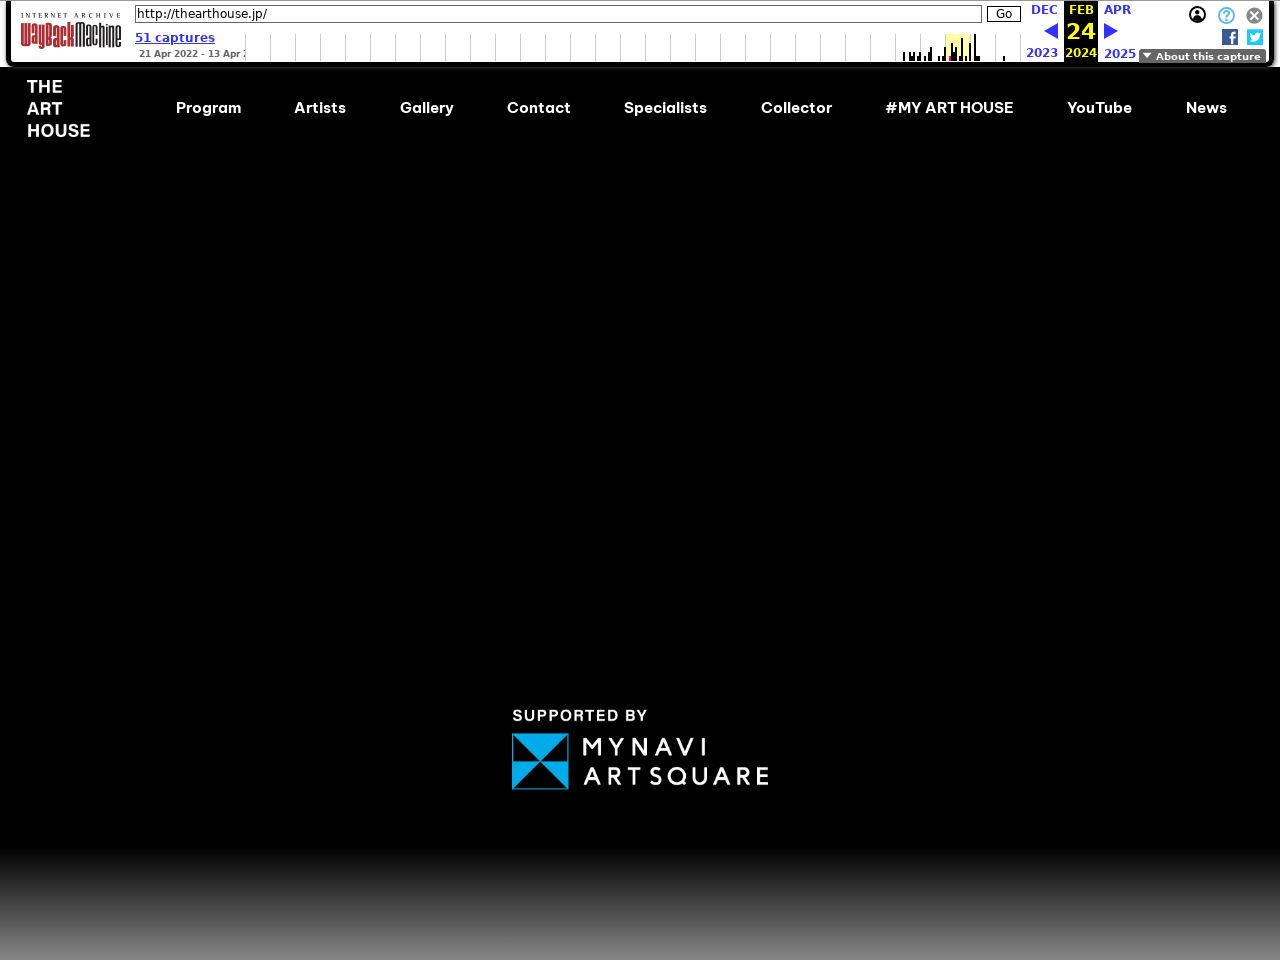
Task: Click the Go button beside the URL
Action: tap(1004, 14)
